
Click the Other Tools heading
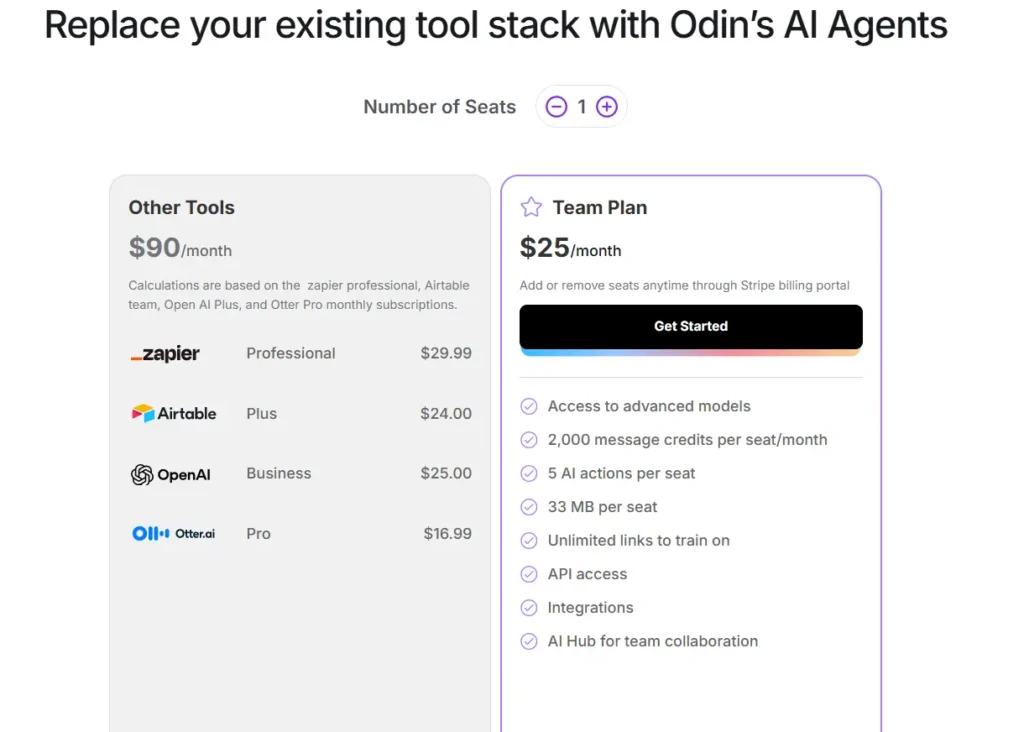point(182,208)
